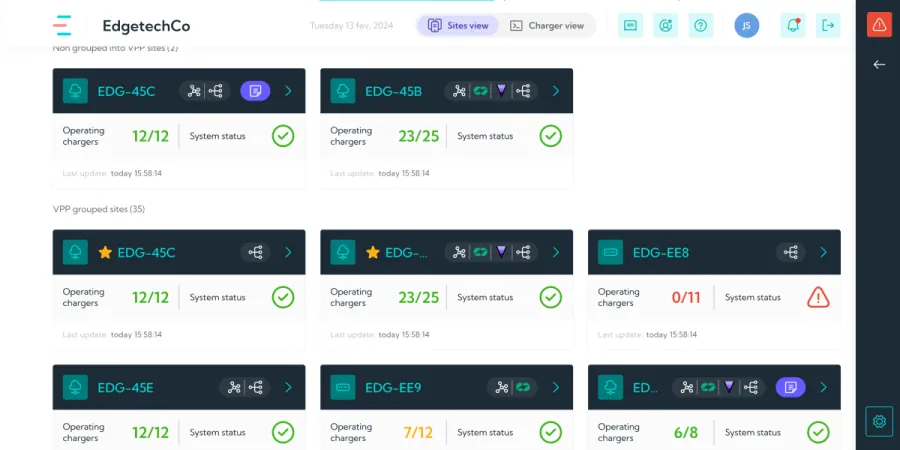The height and width of the screenshot is (450, 900).
Task: Click the hierarchy icon on EDG-45E card
Action: coord(255,387)
